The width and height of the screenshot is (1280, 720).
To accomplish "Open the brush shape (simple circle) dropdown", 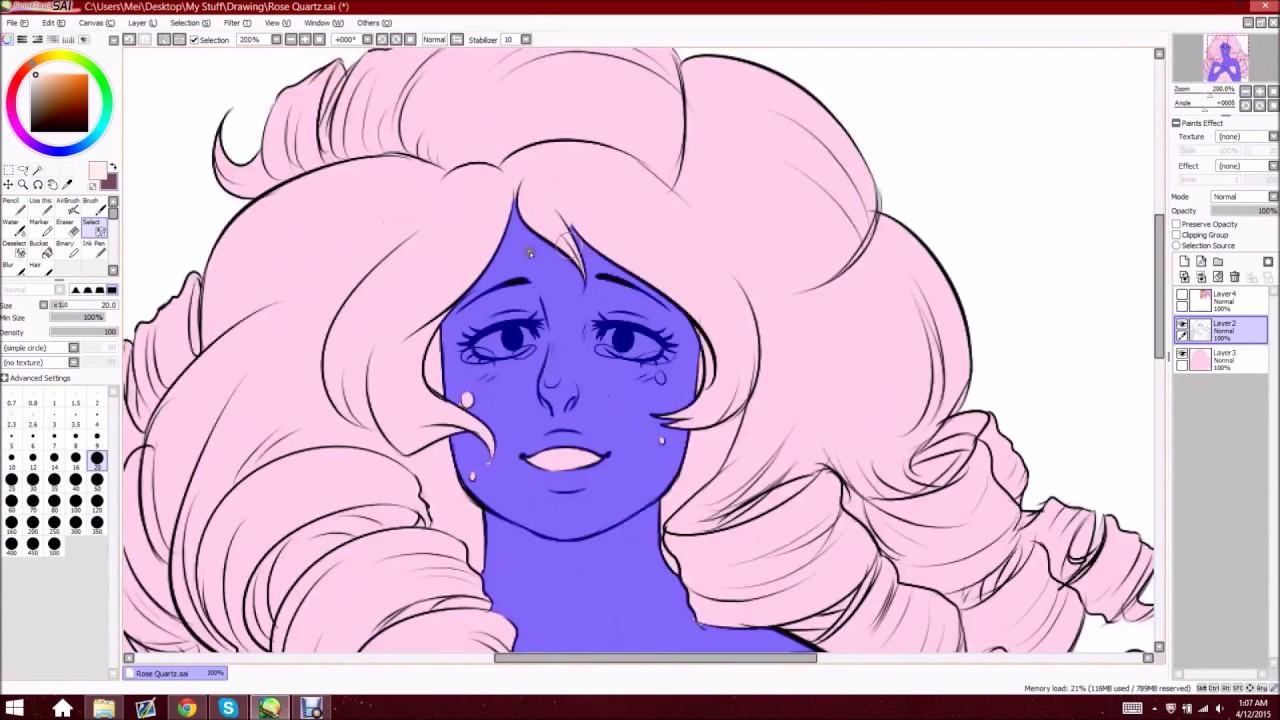I will click(x=73, y=348).
